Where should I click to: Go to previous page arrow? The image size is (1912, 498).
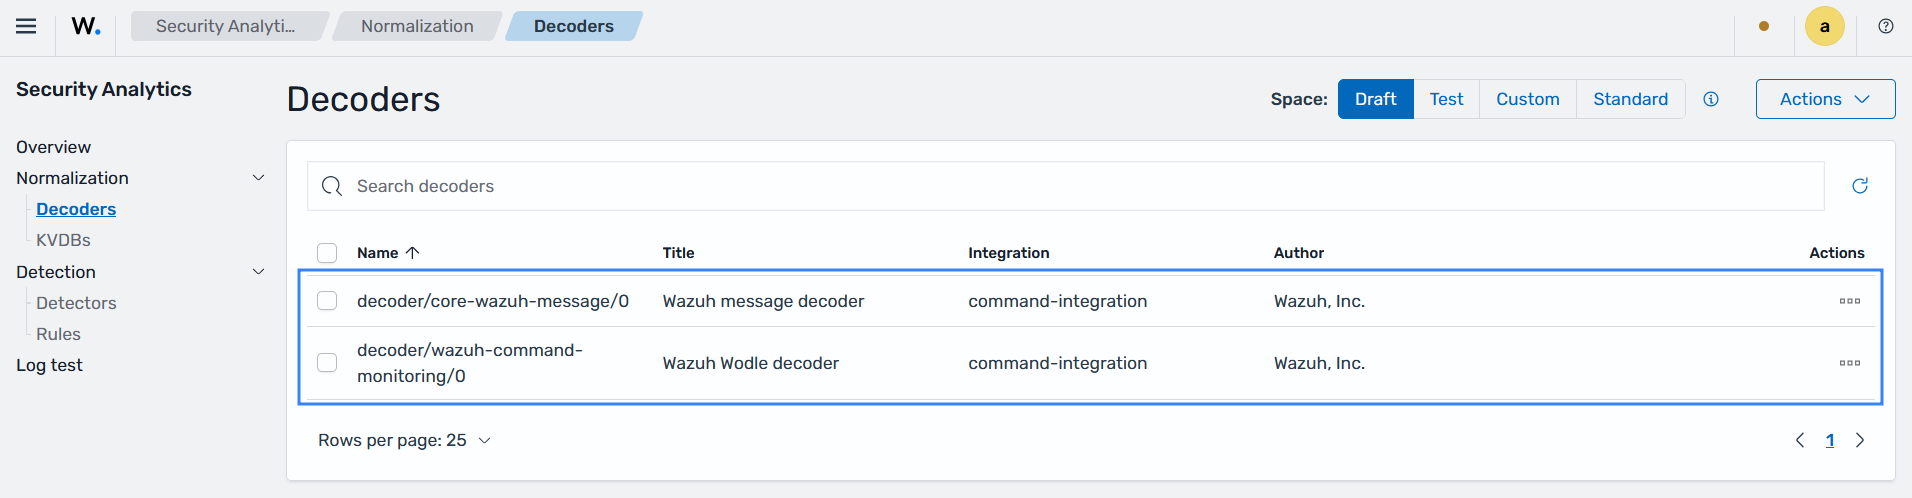pyautogui.click(x=1800, y=440)
